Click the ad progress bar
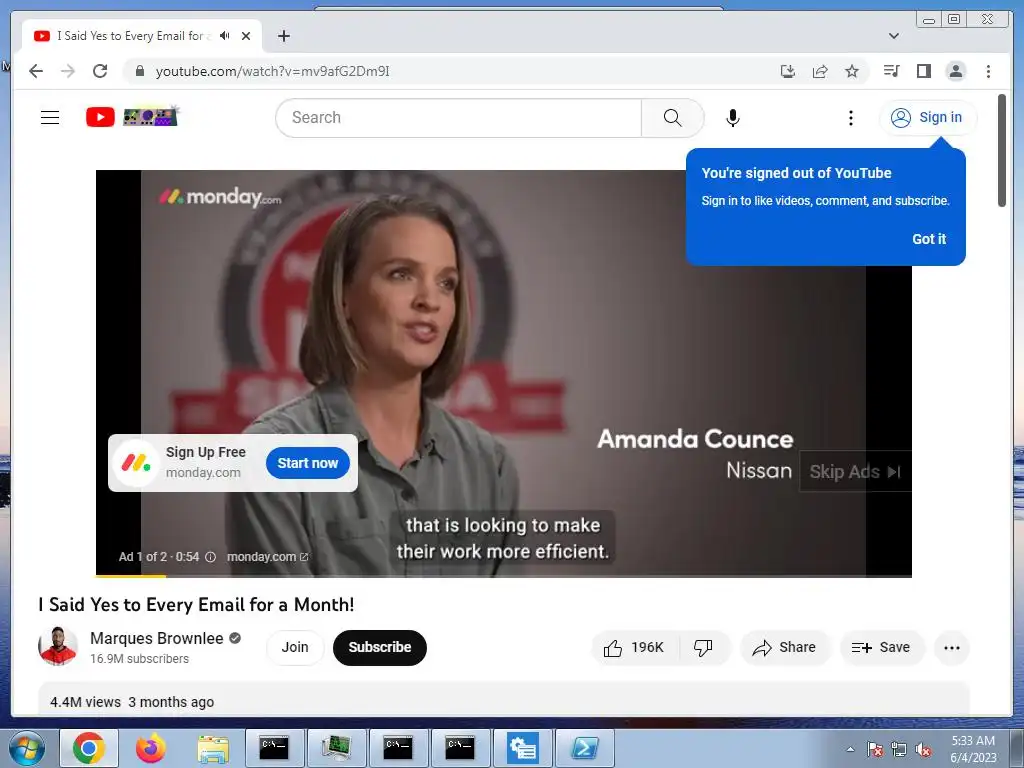 tap(504, 575)
